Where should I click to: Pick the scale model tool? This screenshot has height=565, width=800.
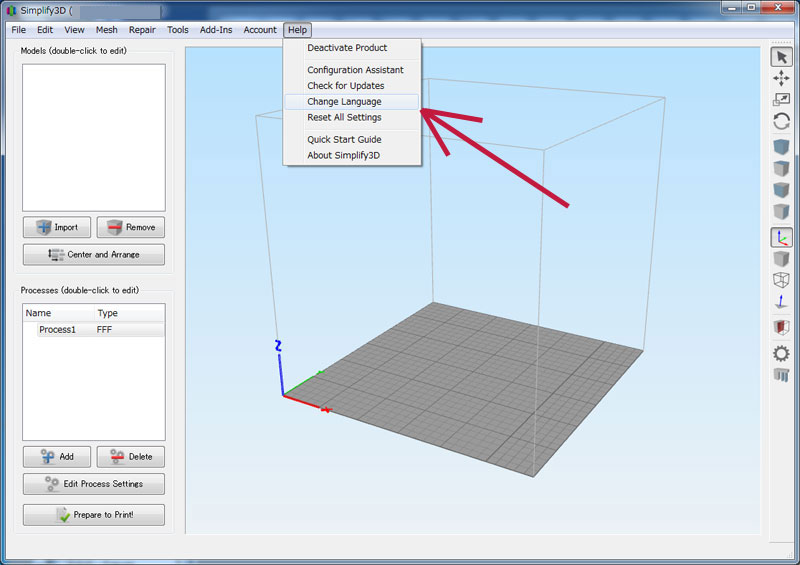[781, 99]
